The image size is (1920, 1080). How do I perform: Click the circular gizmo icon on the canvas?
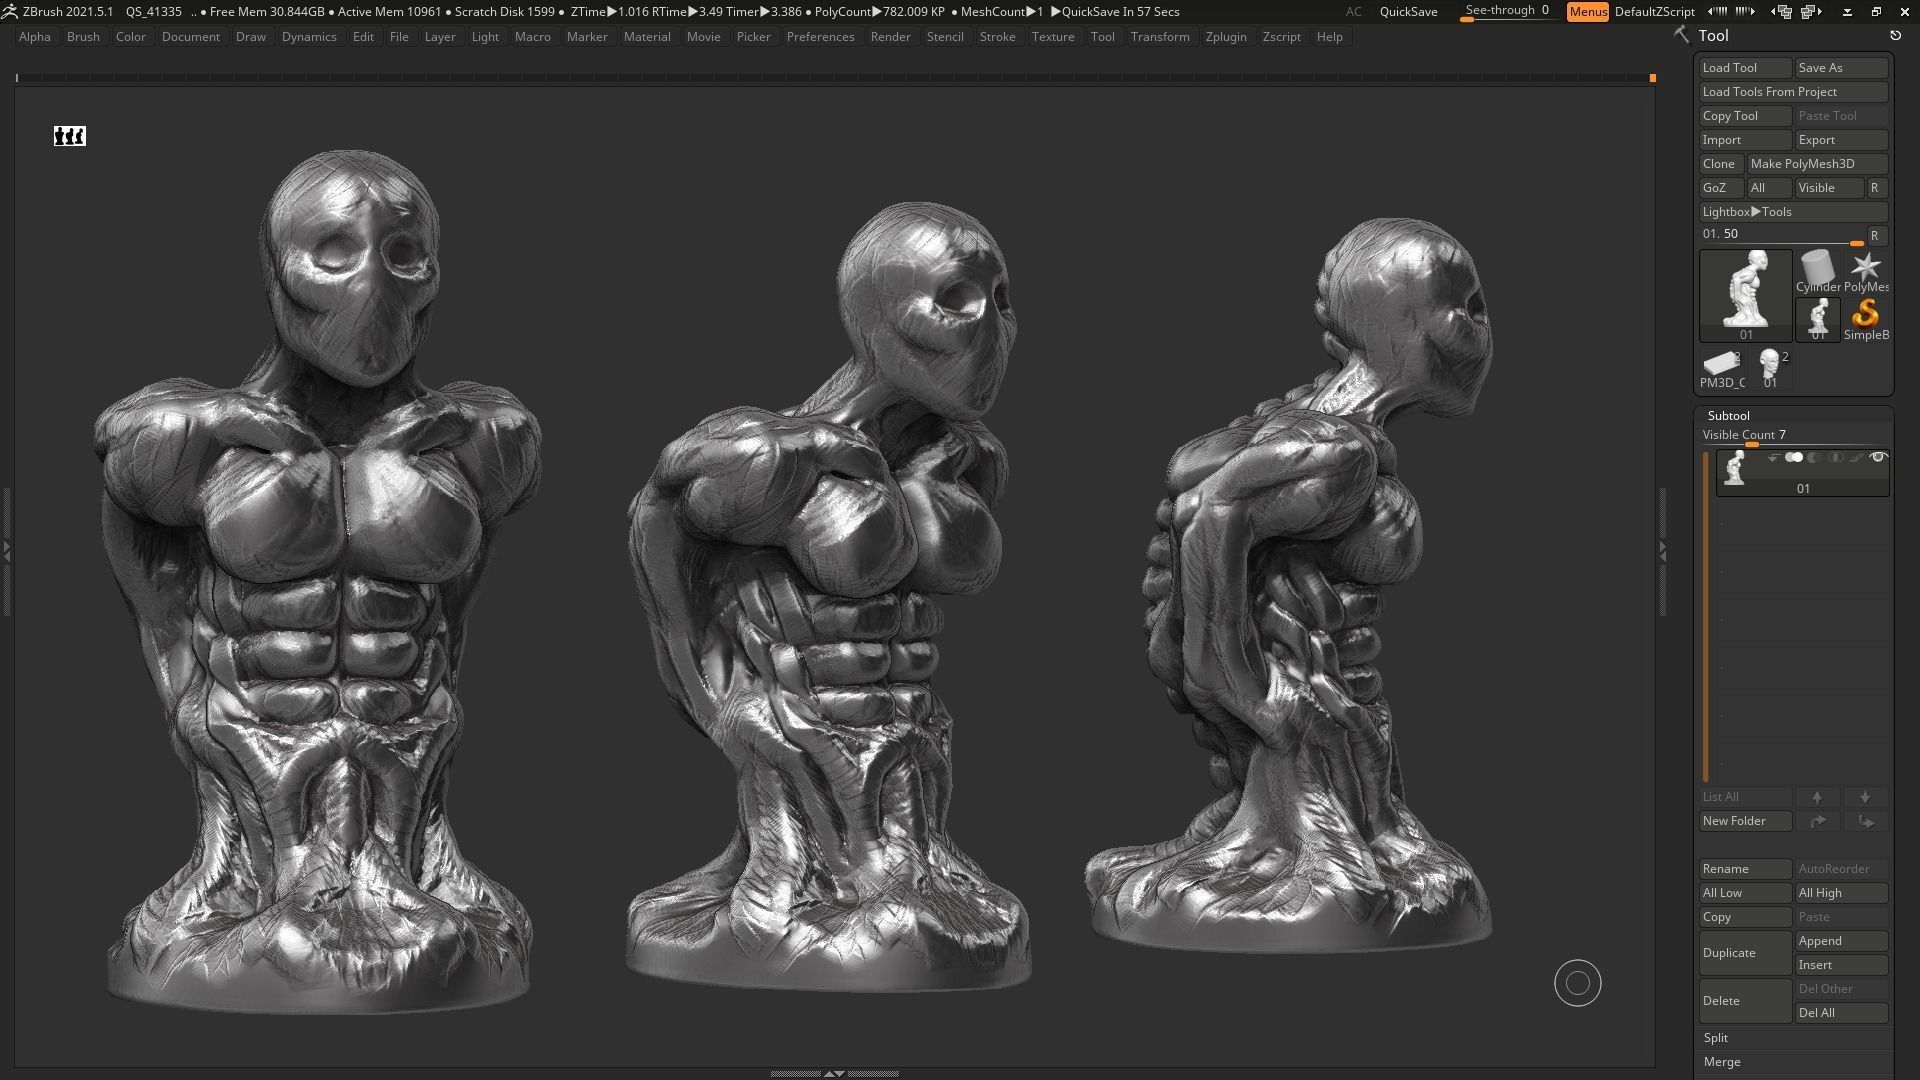pos(1578,984)
